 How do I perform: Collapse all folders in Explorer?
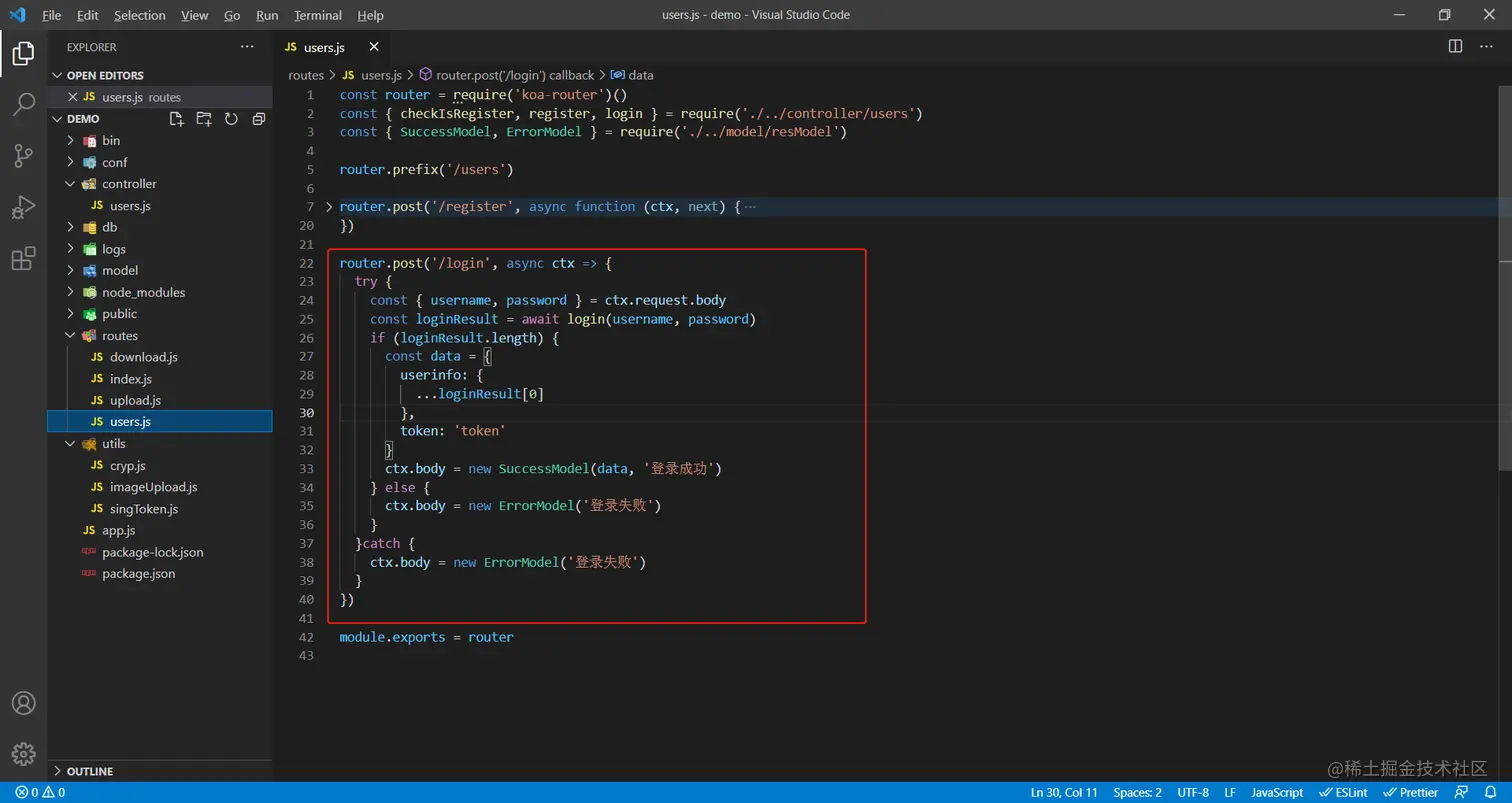point(258,119)
